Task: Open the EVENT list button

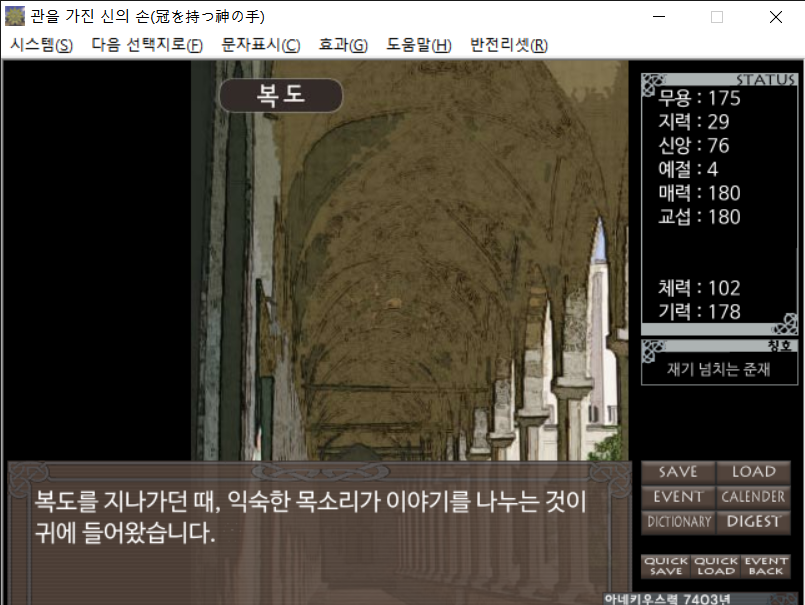Action: [678, 497]
